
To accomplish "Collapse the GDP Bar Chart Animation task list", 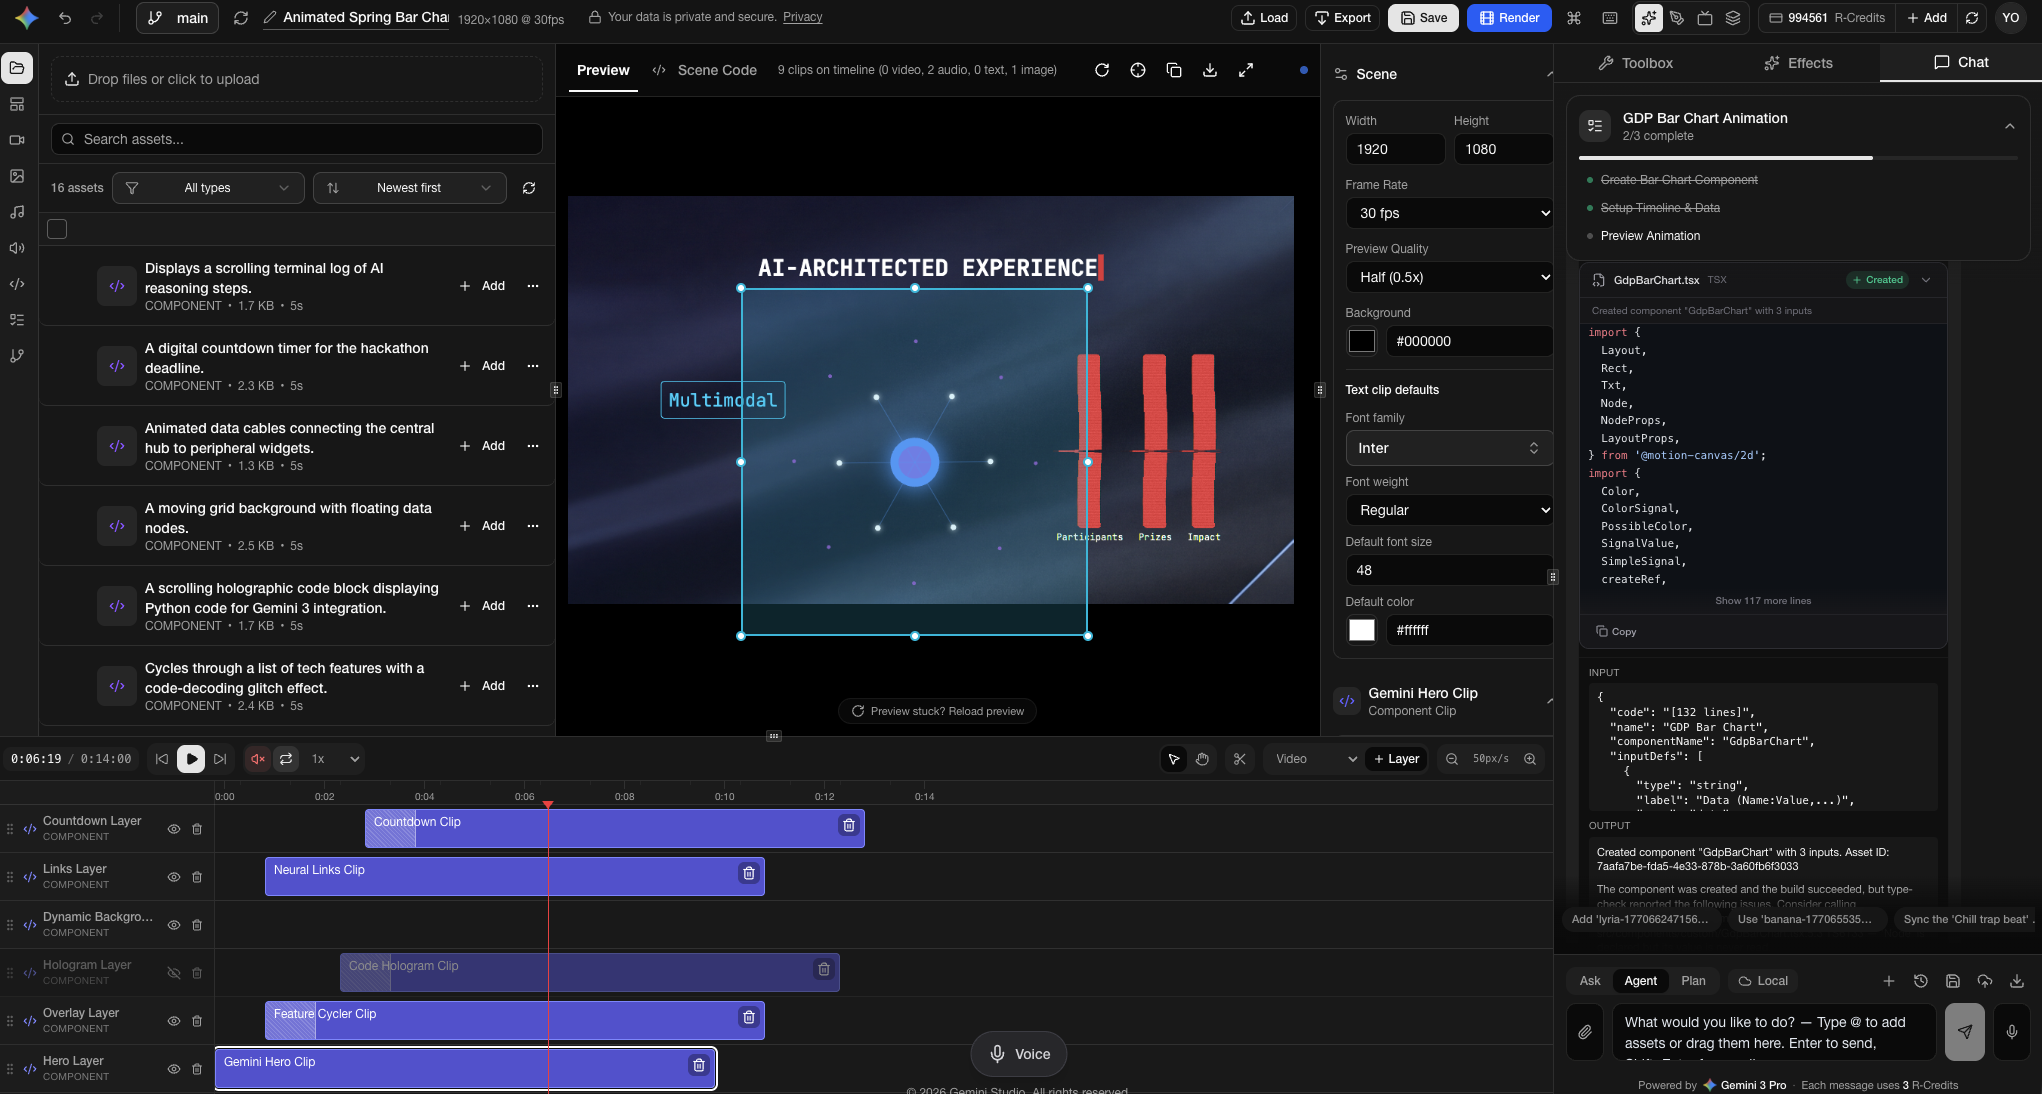I will click(2009, 126).
